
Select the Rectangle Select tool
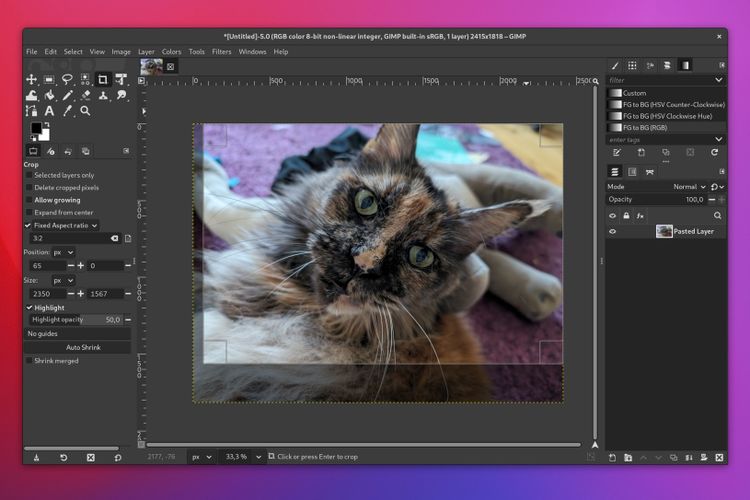click(x=49, y=79)
